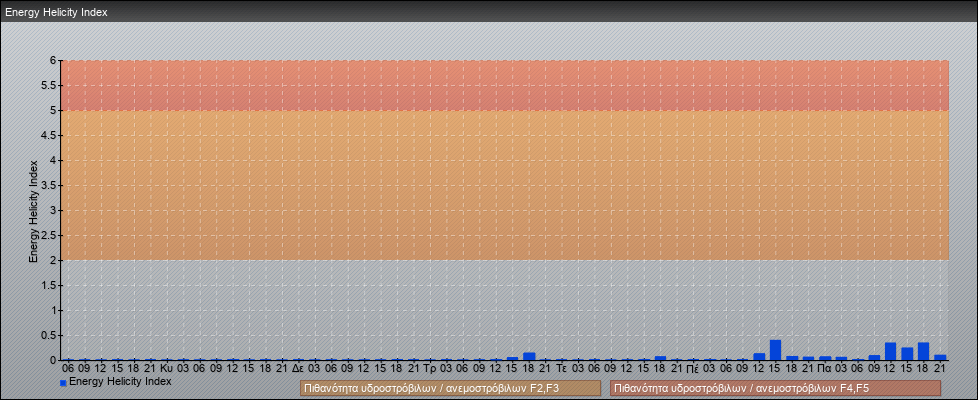
Task: Click the Τρ day label on the x-axis
Action: click(430, 368)
